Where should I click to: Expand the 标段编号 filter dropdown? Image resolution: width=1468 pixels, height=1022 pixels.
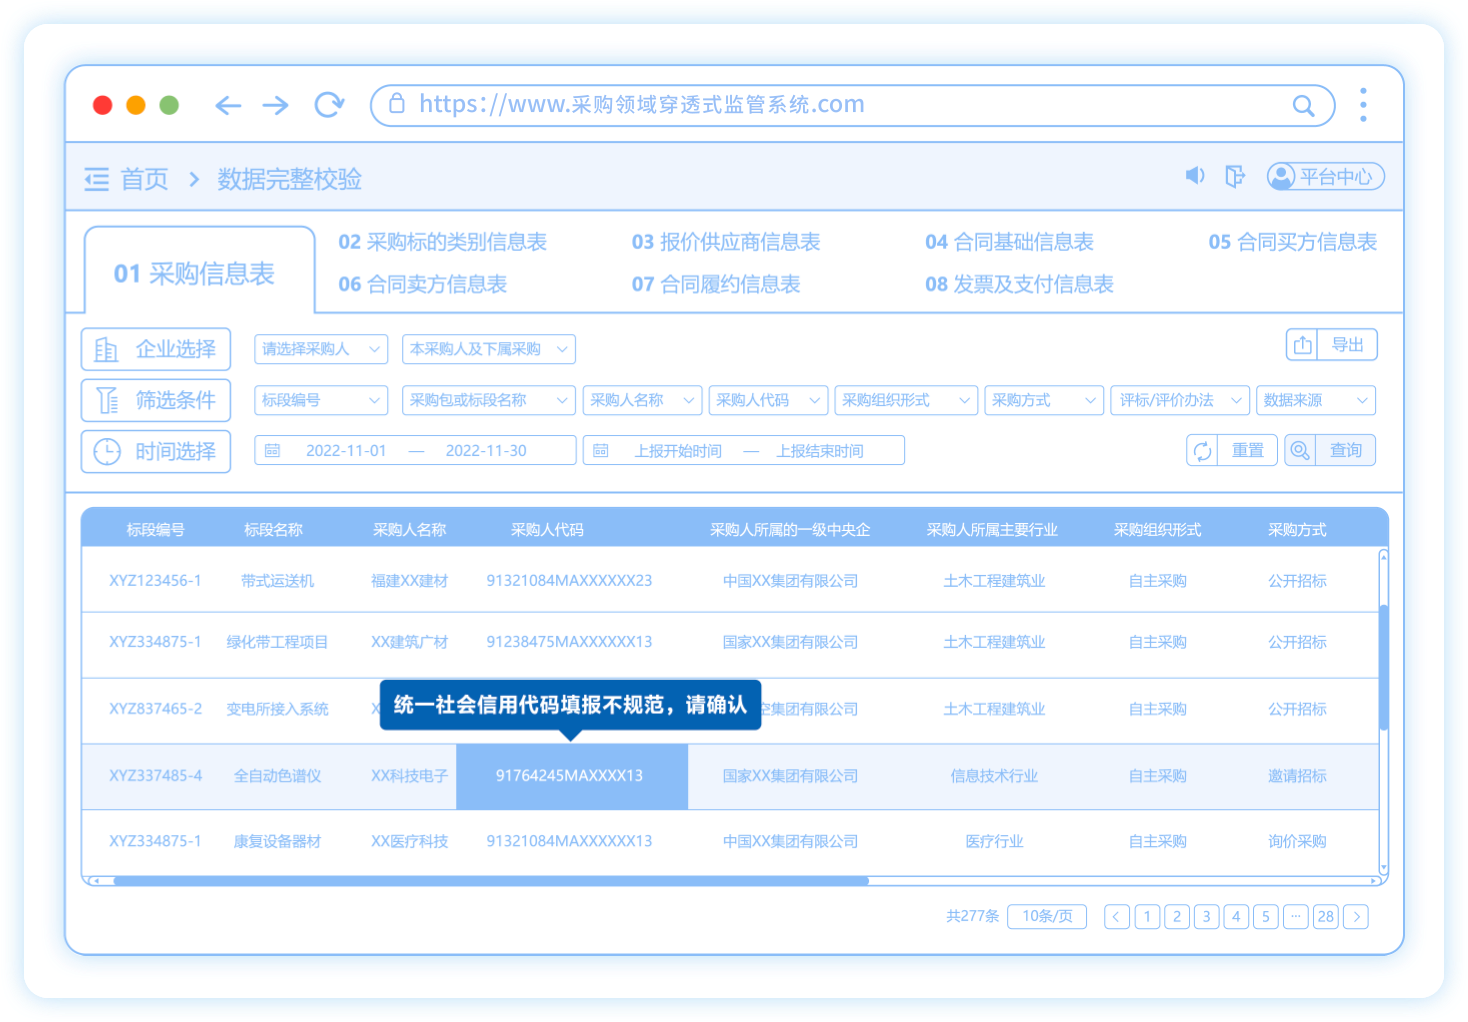pos(321,400)
